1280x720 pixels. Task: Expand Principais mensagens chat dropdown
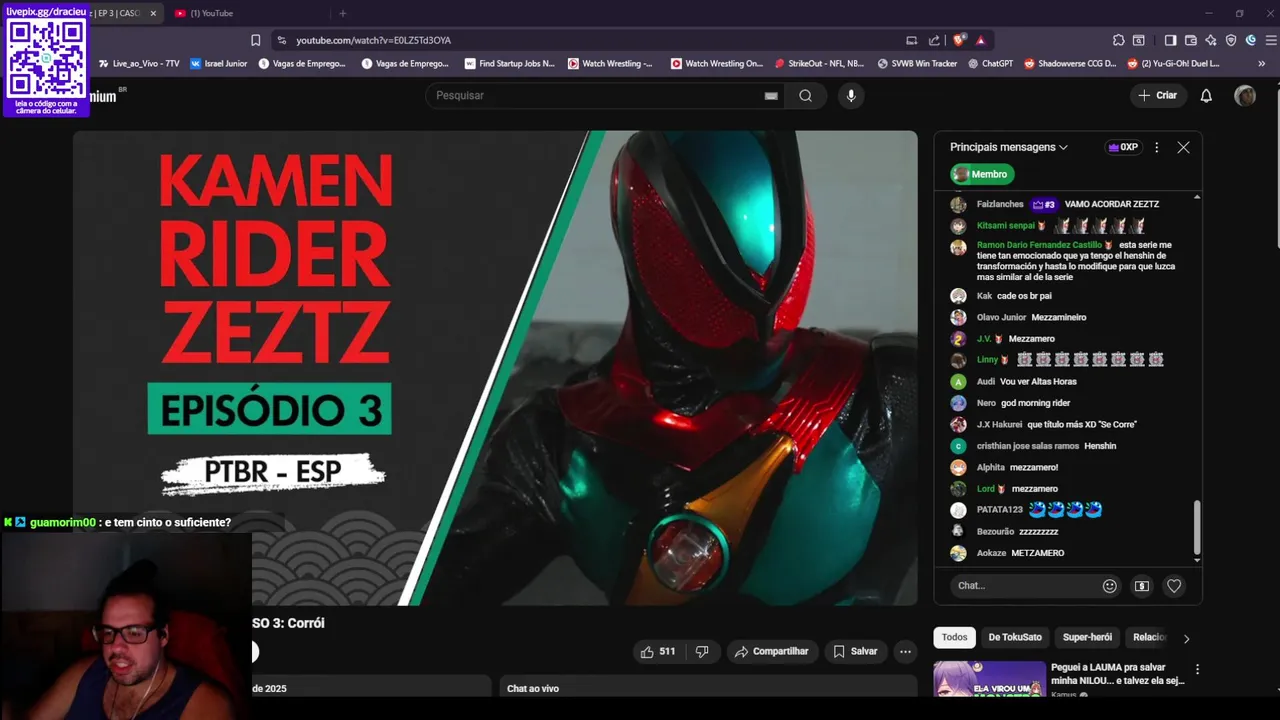[x=1009, y=147]
